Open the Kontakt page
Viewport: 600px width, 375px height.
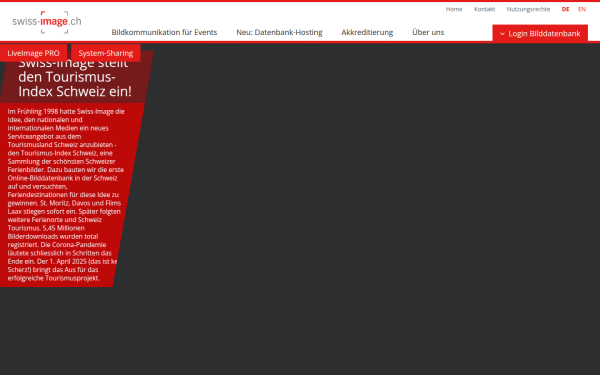tap(484, 9)
